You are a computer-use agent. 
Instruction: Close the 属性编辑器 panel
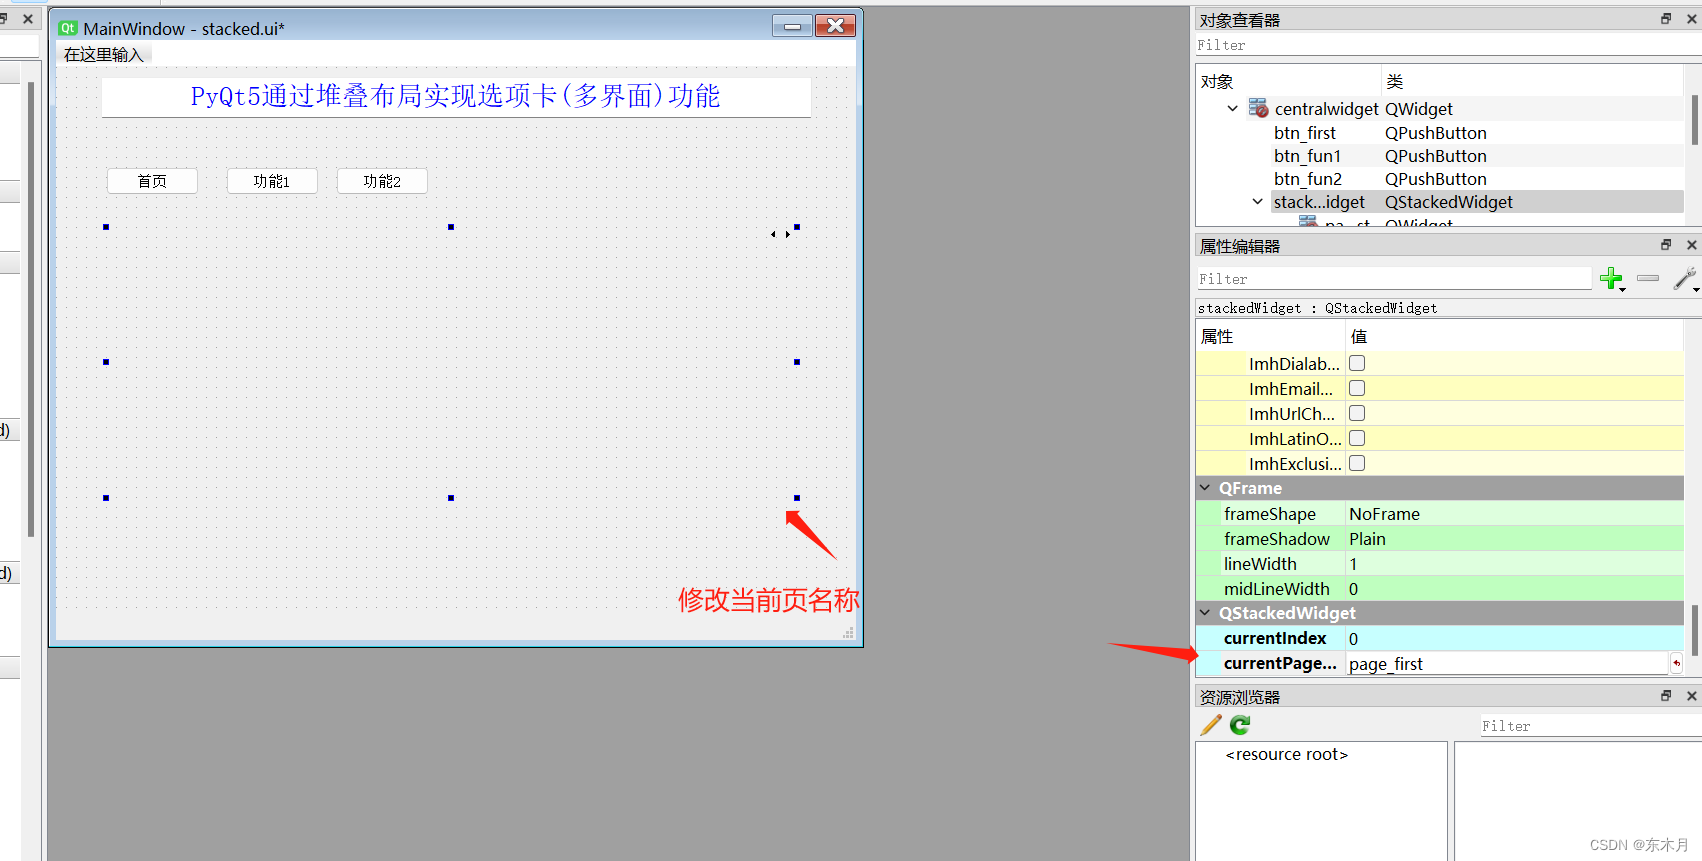coord(1691,245)
